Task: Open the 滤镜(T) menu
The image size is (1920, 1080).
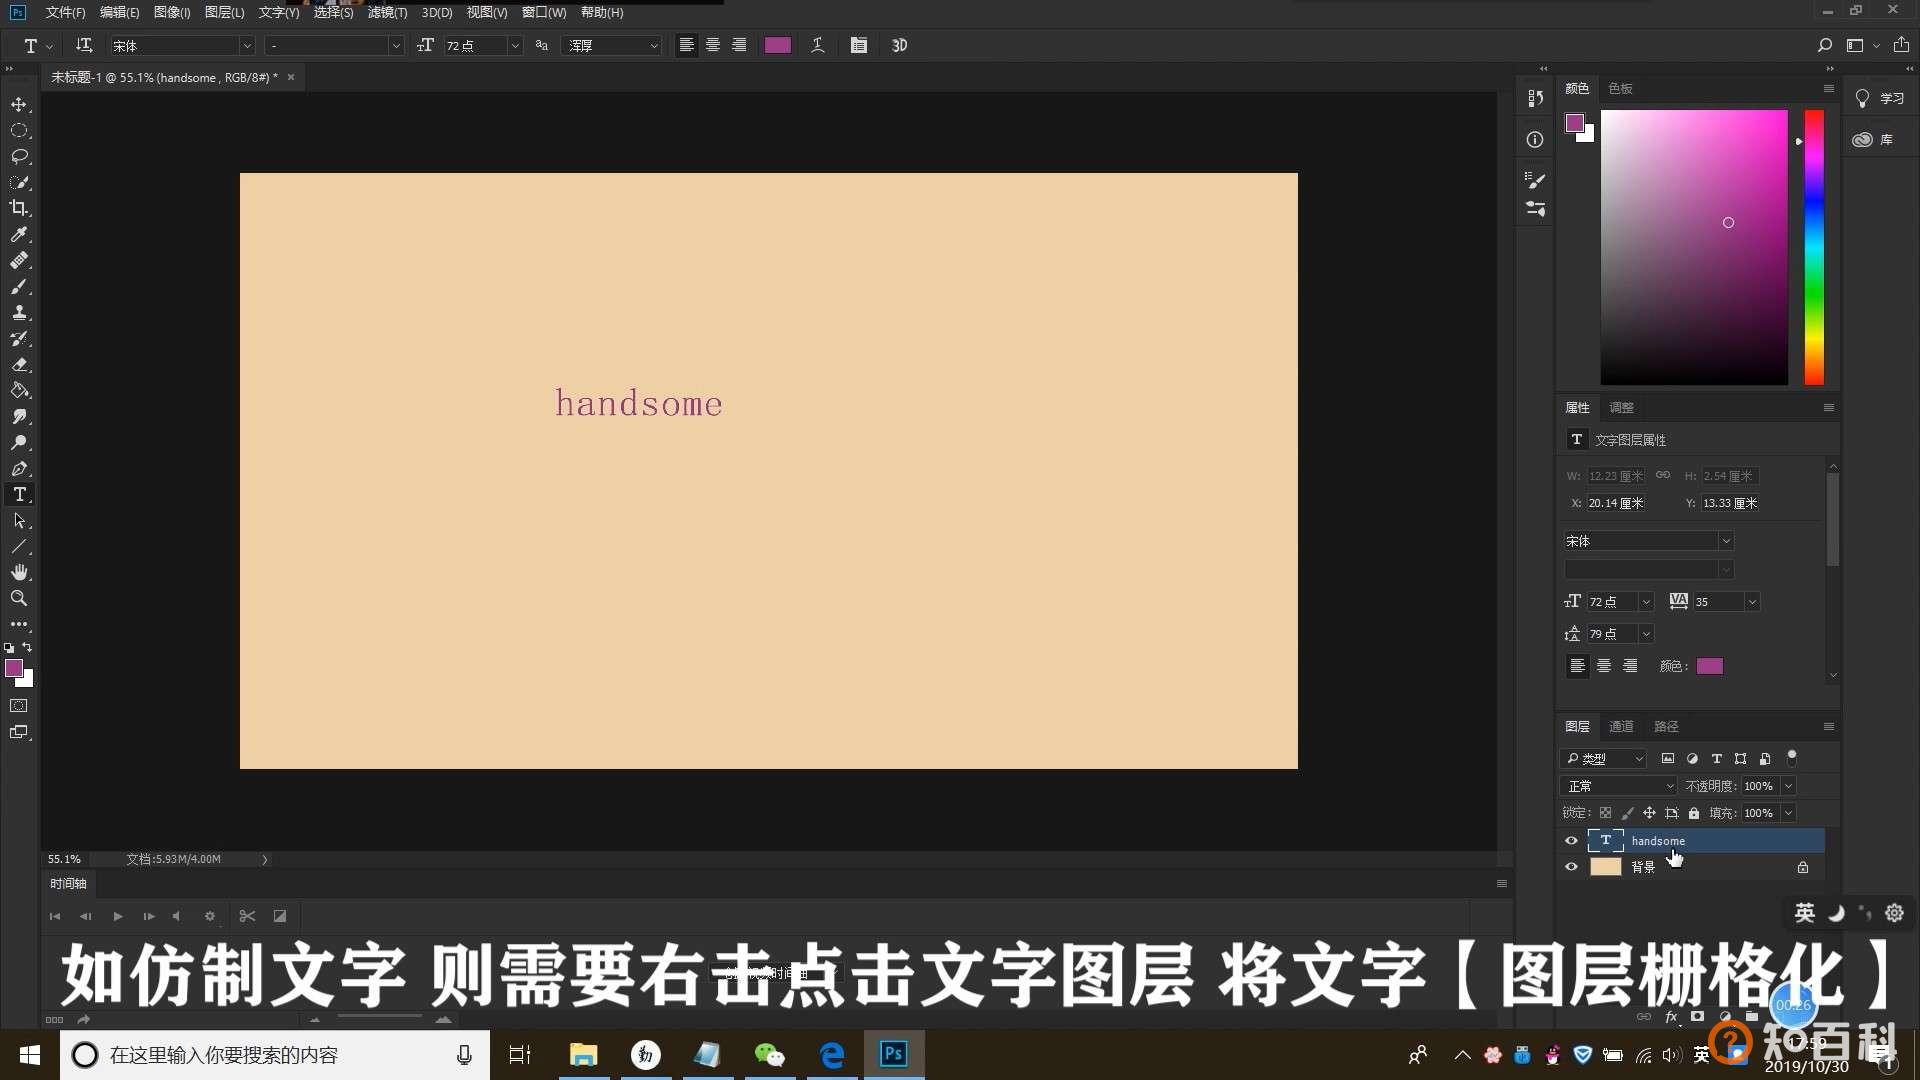Action: pos(387,12)
